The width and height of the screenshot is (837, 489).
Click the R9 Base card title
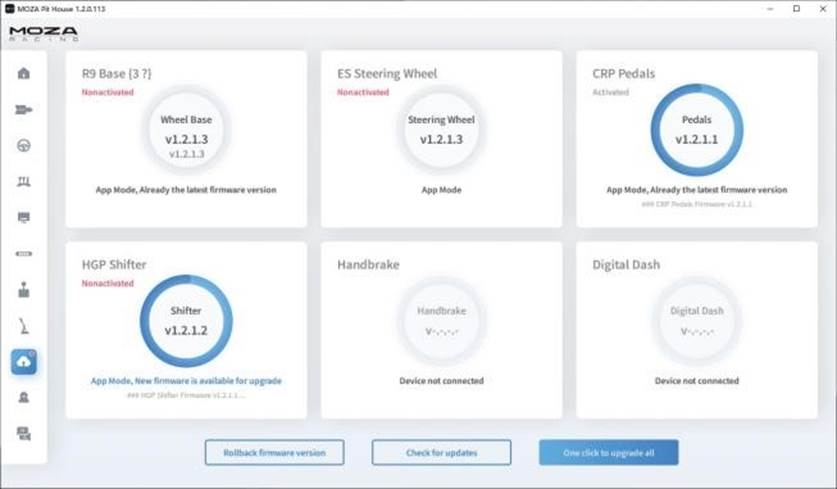116,74
